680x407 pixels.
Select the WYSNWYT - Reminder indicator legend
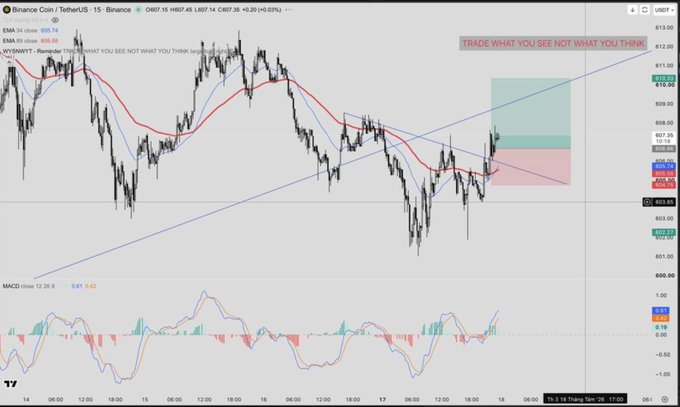(x=32, y=51)
